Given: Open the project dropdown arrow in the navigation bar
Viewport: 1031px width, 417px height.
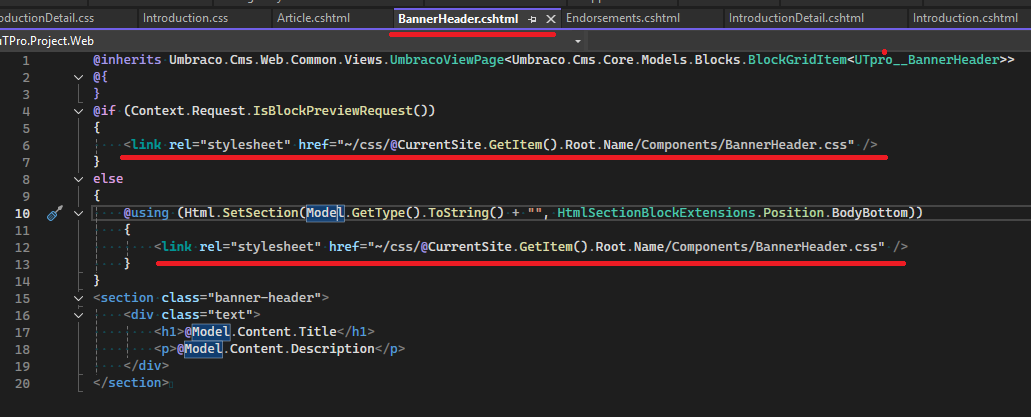Looking at the screenshot, I should tap(578, 41).
